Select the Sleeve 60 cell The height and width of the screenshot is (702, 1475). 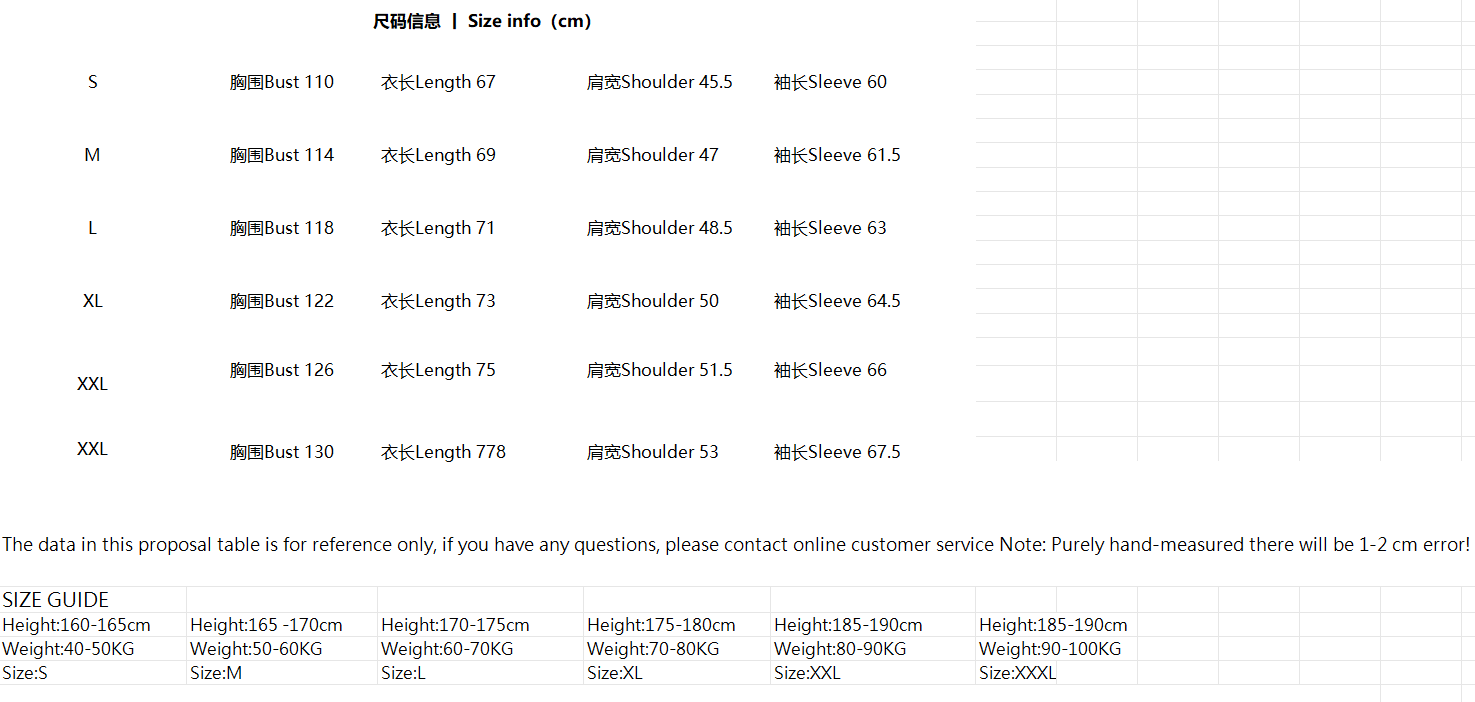tap(830, 82)
